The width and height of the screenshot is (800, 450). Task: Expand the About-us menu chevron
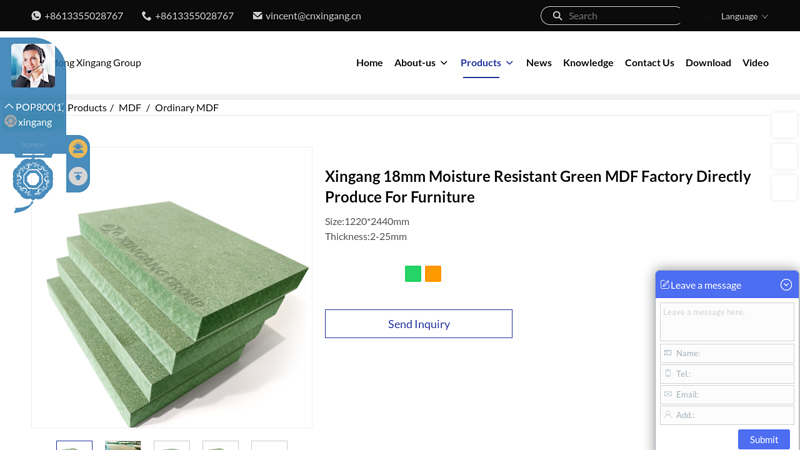(x=444, y=63)
